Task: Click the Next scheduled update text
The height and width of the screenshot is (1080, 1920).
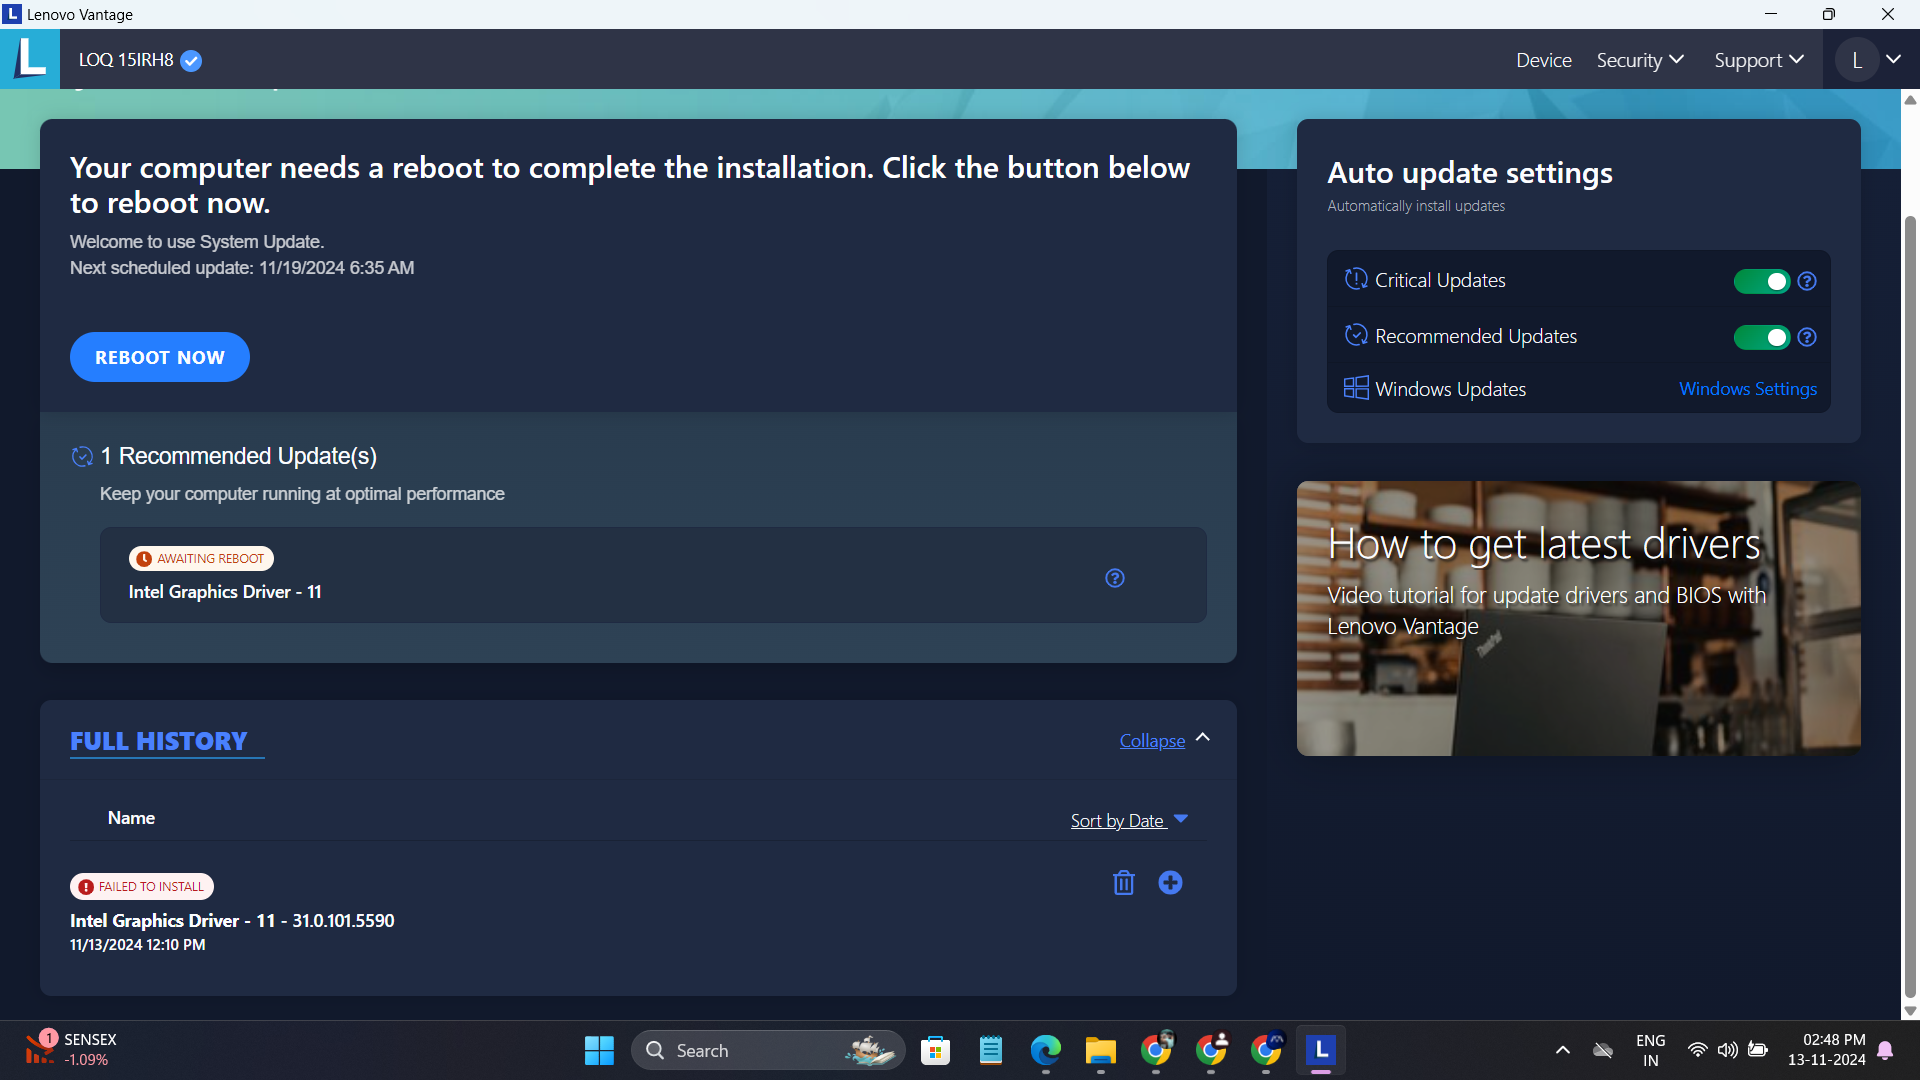Action: 242,268
